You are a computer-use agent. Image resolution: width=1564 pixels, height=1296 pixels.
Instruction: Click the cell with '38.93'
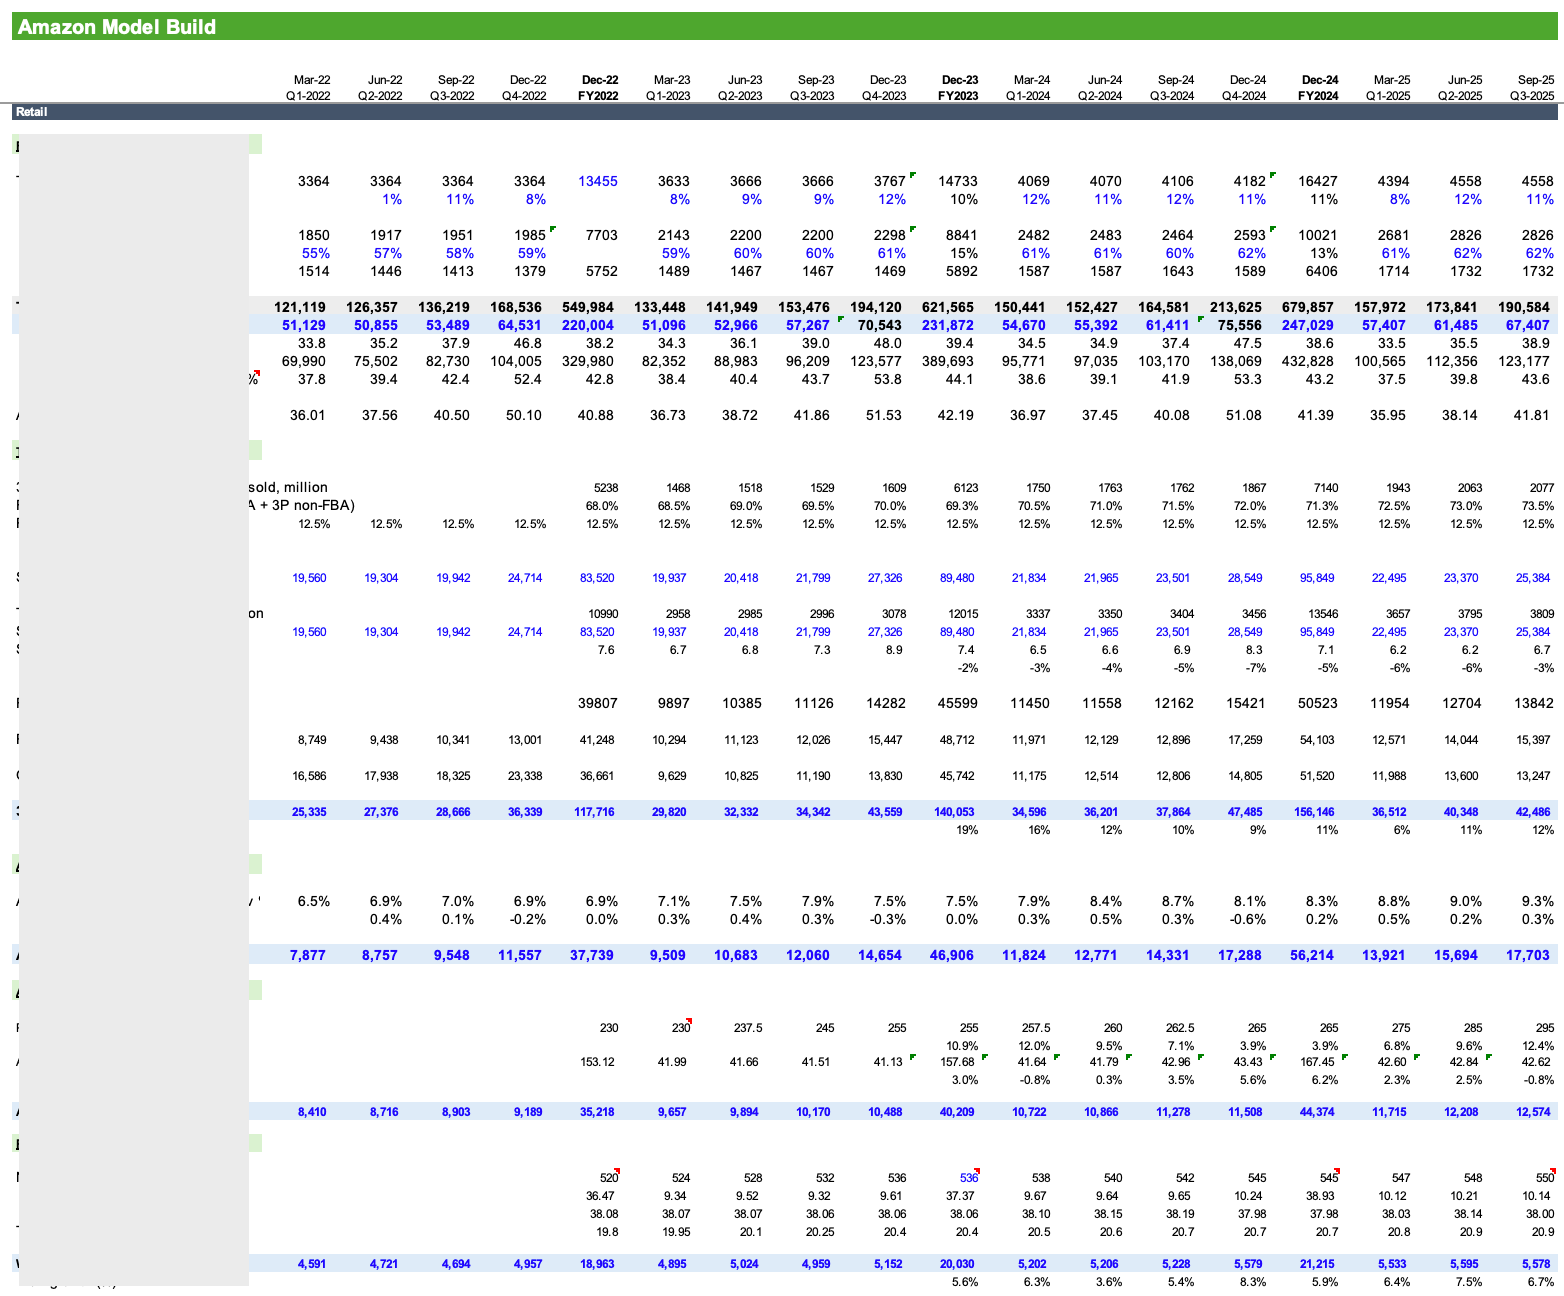[x=1321, y=1196]
